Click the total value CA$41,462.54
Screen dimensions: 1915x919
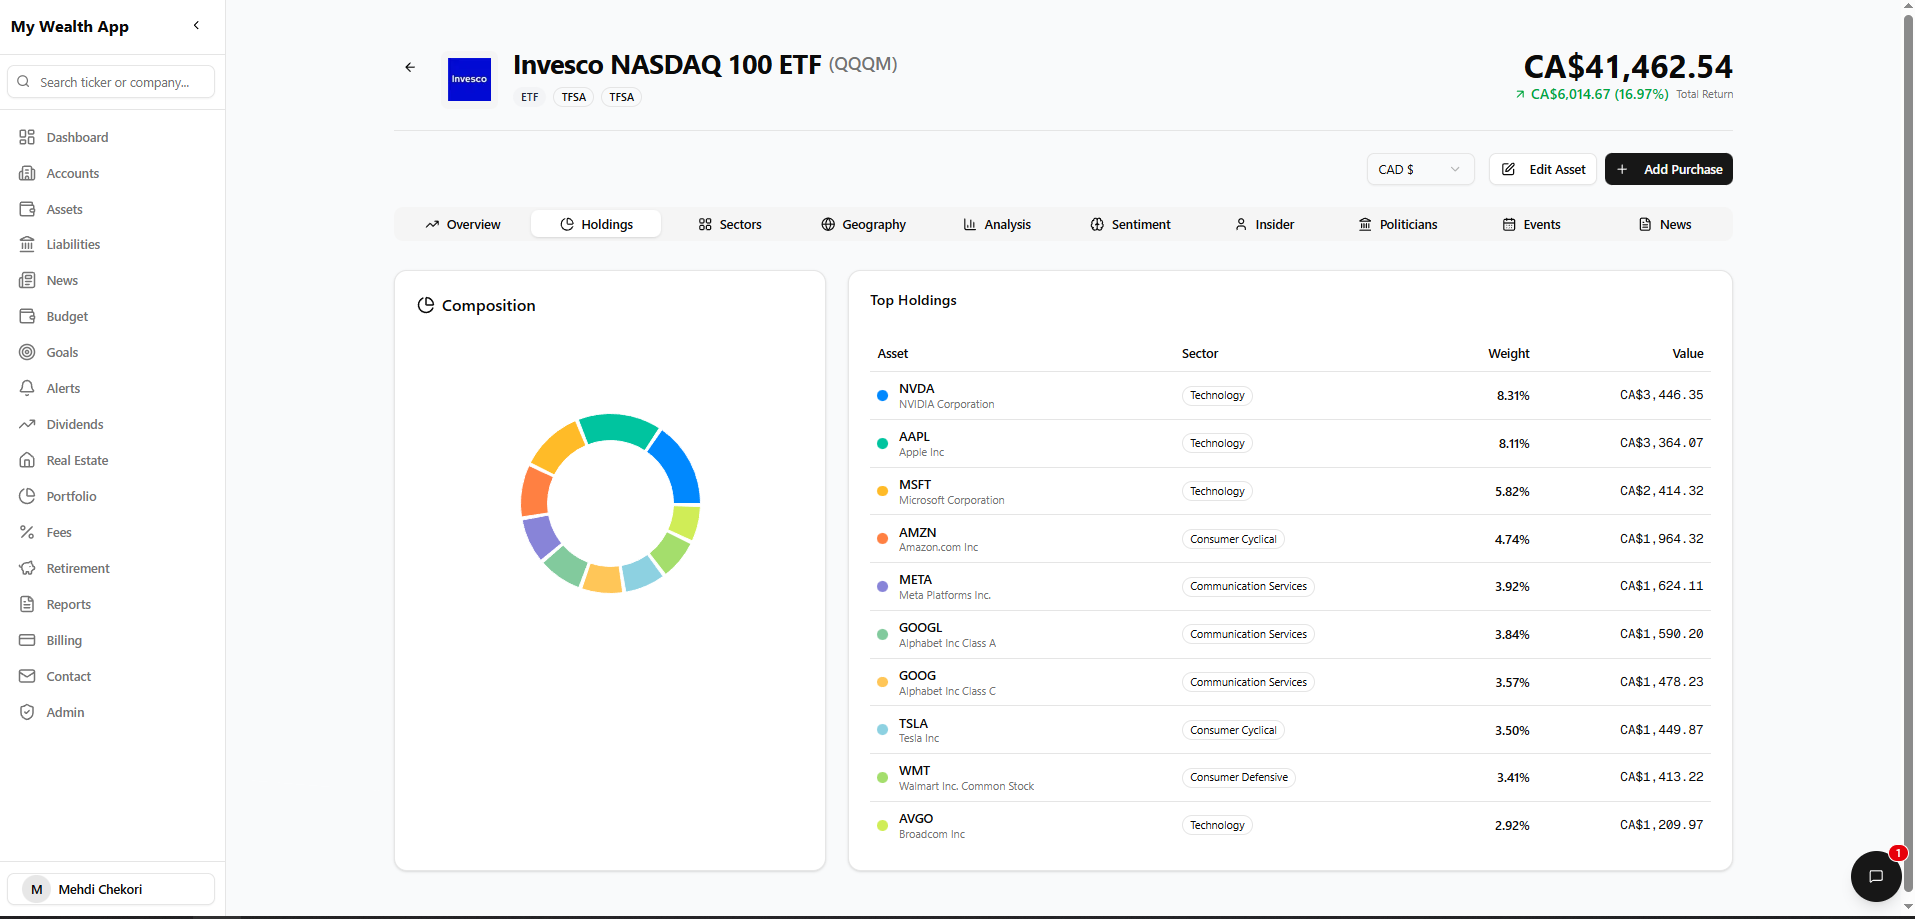[1628, 67]
